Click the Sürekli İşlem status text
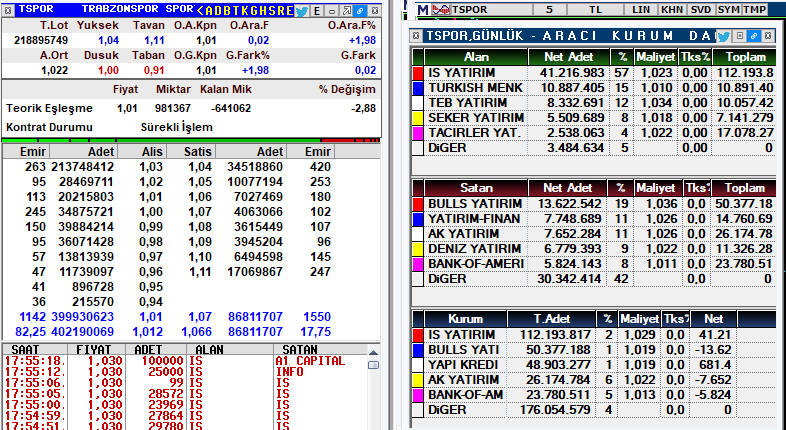 coord(177,127)
